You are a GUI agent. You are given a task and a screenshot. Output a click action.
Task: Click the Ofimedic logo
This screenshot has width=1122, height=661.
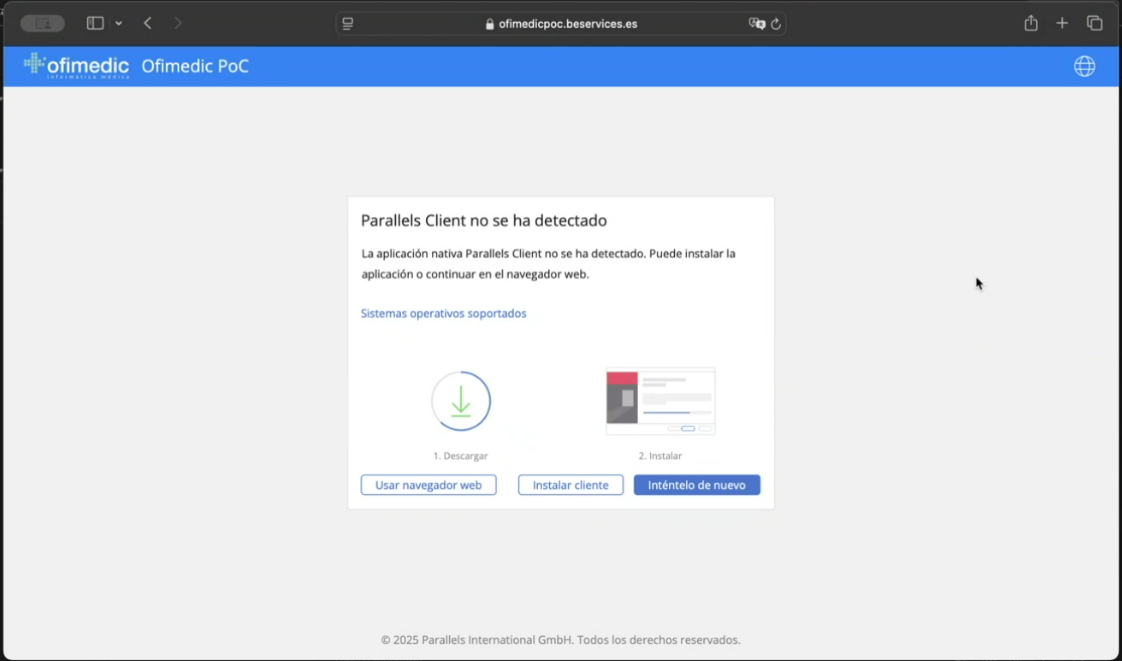click(76, 66)
